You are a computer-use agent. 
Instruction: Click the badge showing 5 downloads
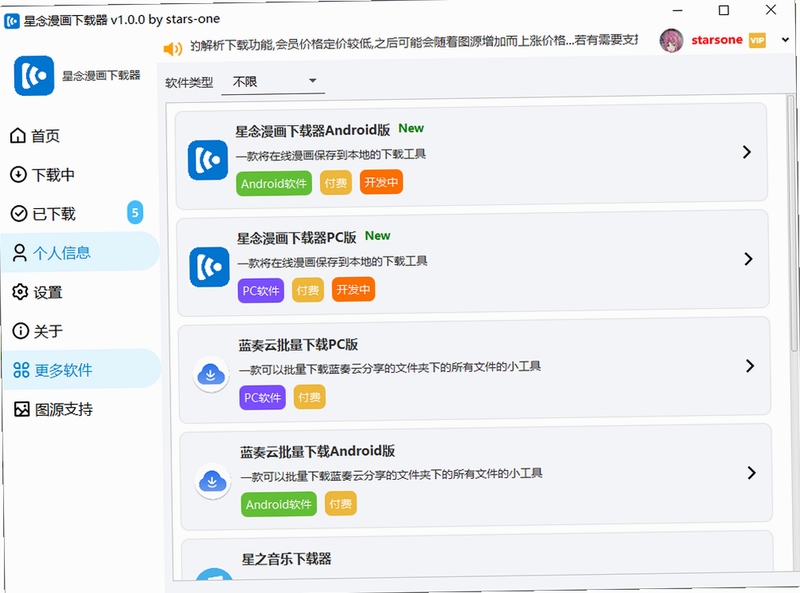coord(135,212)
